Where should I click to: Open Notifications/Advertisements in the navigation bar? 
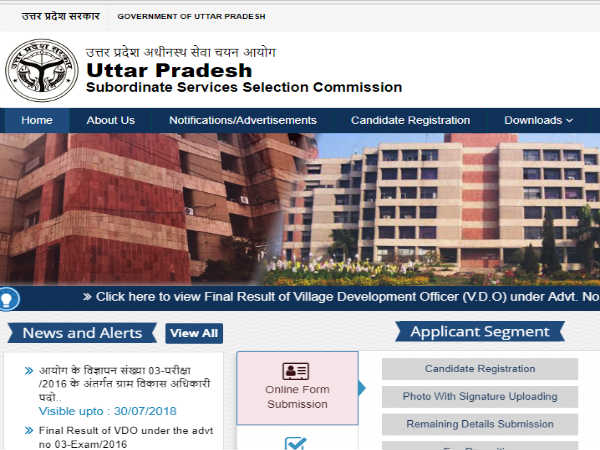tap(243, 121)
